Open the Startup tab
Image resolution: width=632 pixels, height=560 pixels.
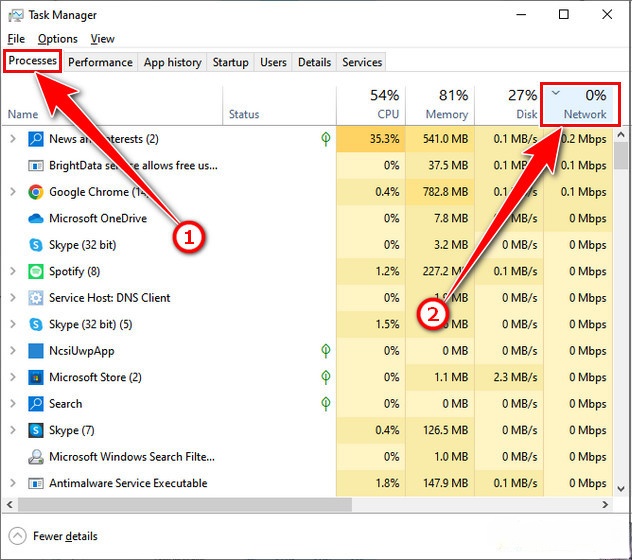[231, 62]
